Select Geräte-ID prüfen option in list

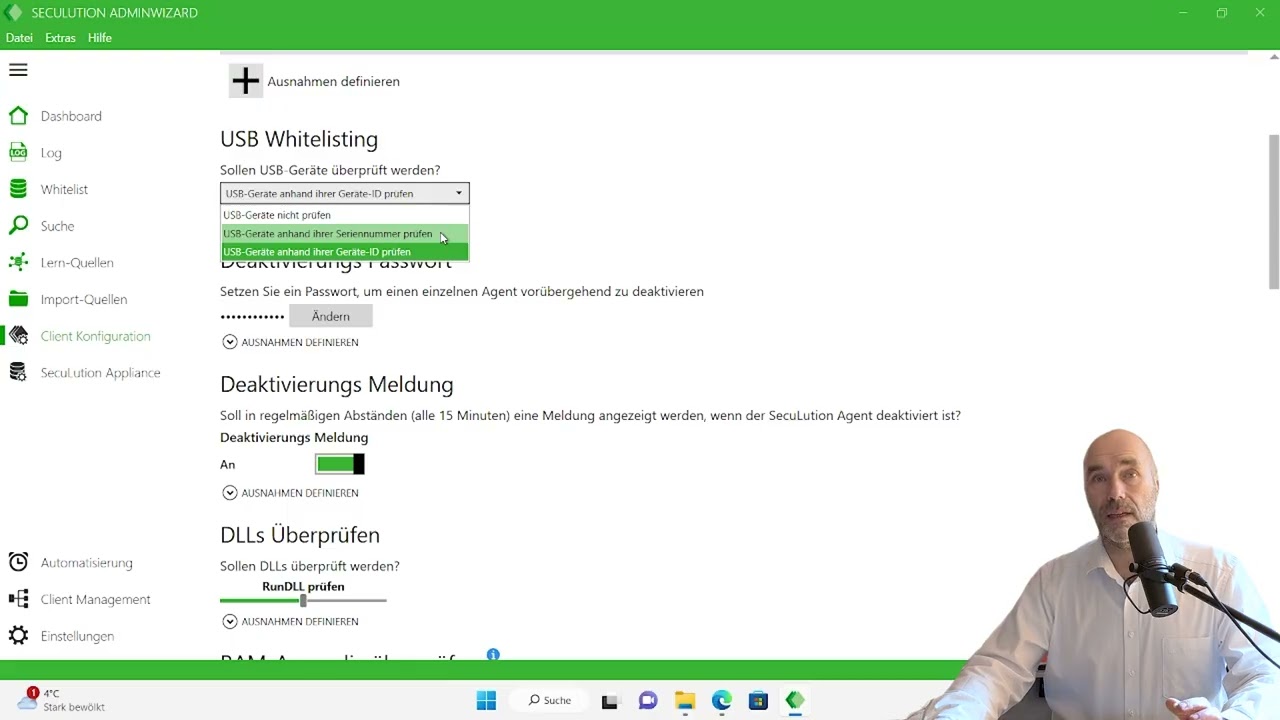[345, 252]
